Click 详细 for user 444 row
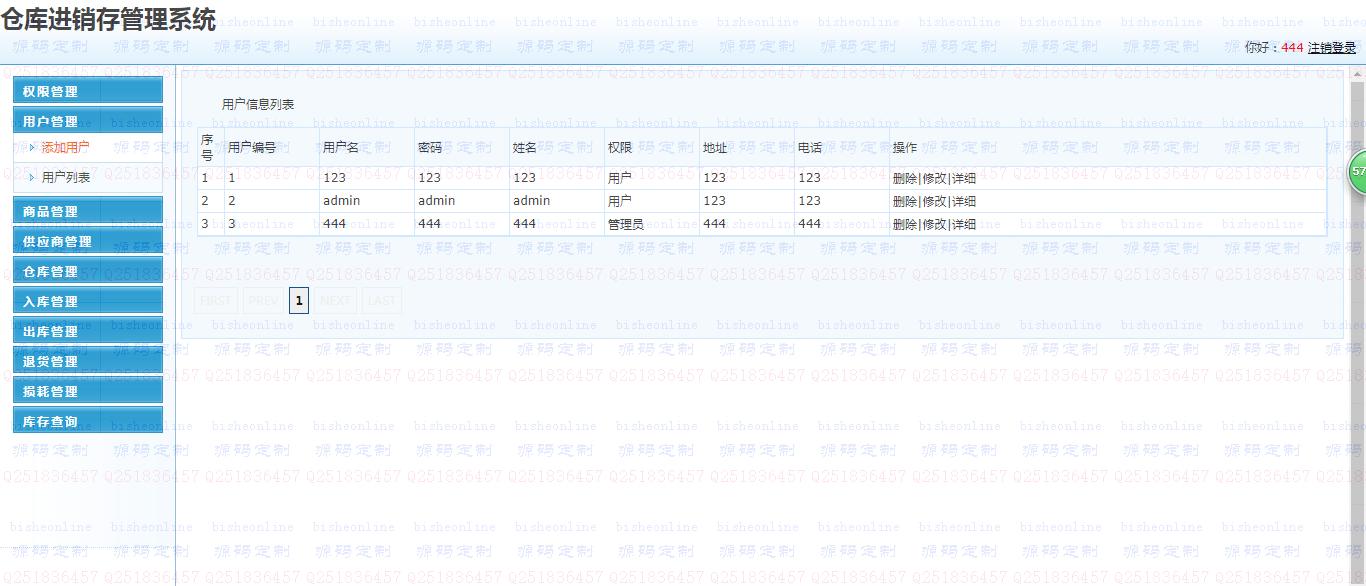Image resolution: width=1366 pixels, height=586 pixels. (x=964, y=224)
